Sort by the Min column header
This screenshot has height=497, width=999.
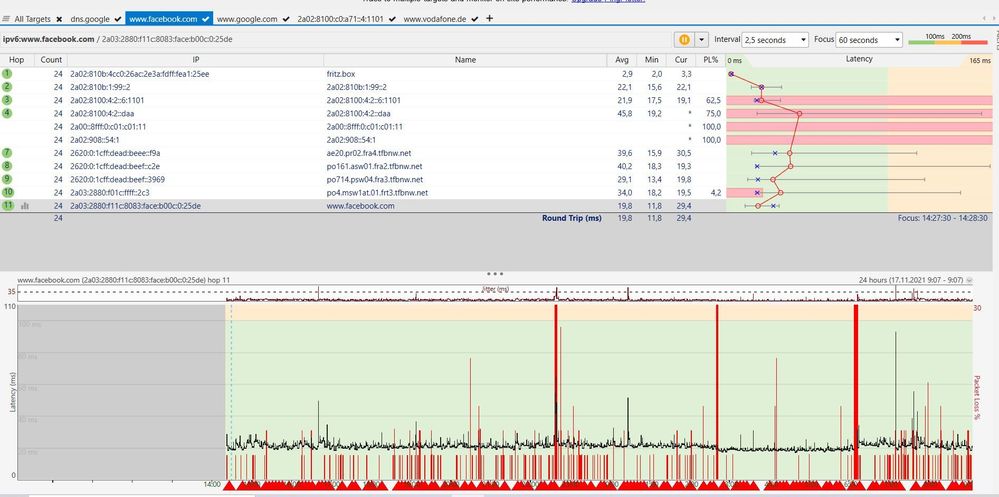tap(651, 60)
